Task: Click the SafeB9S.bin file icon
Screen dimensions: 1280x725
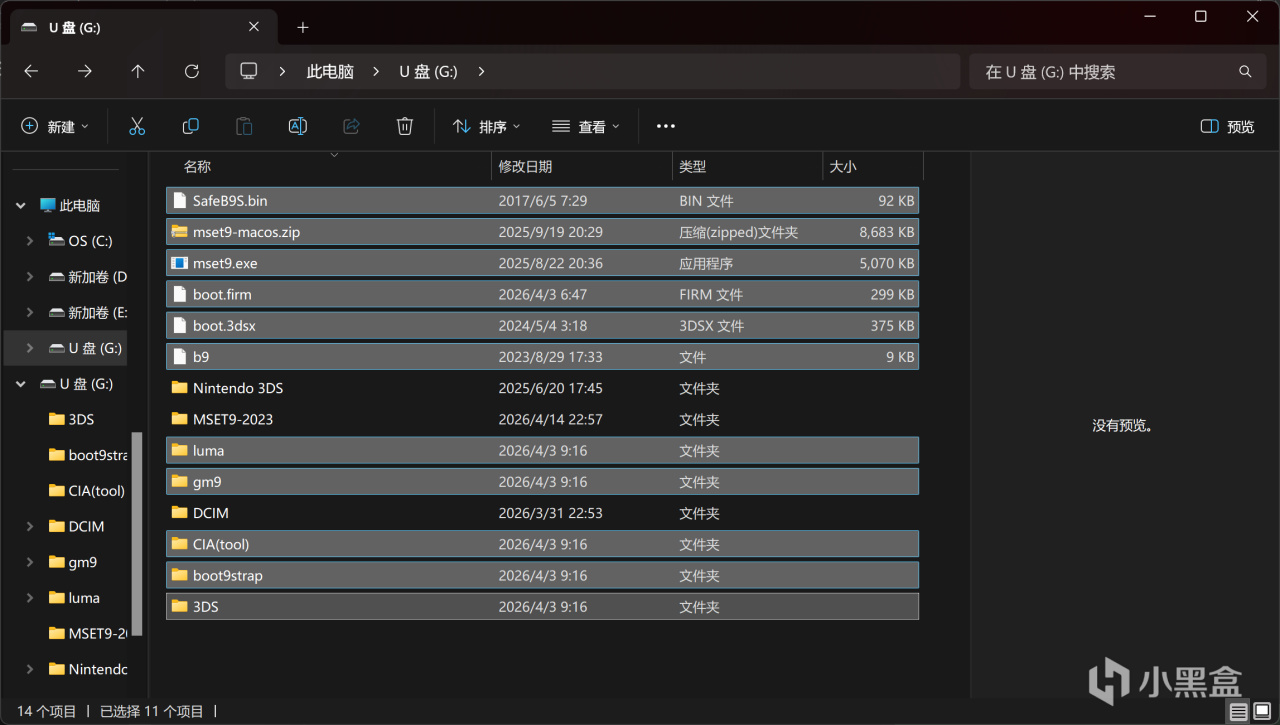Action: pyautogui.click(x=179, y=200)
